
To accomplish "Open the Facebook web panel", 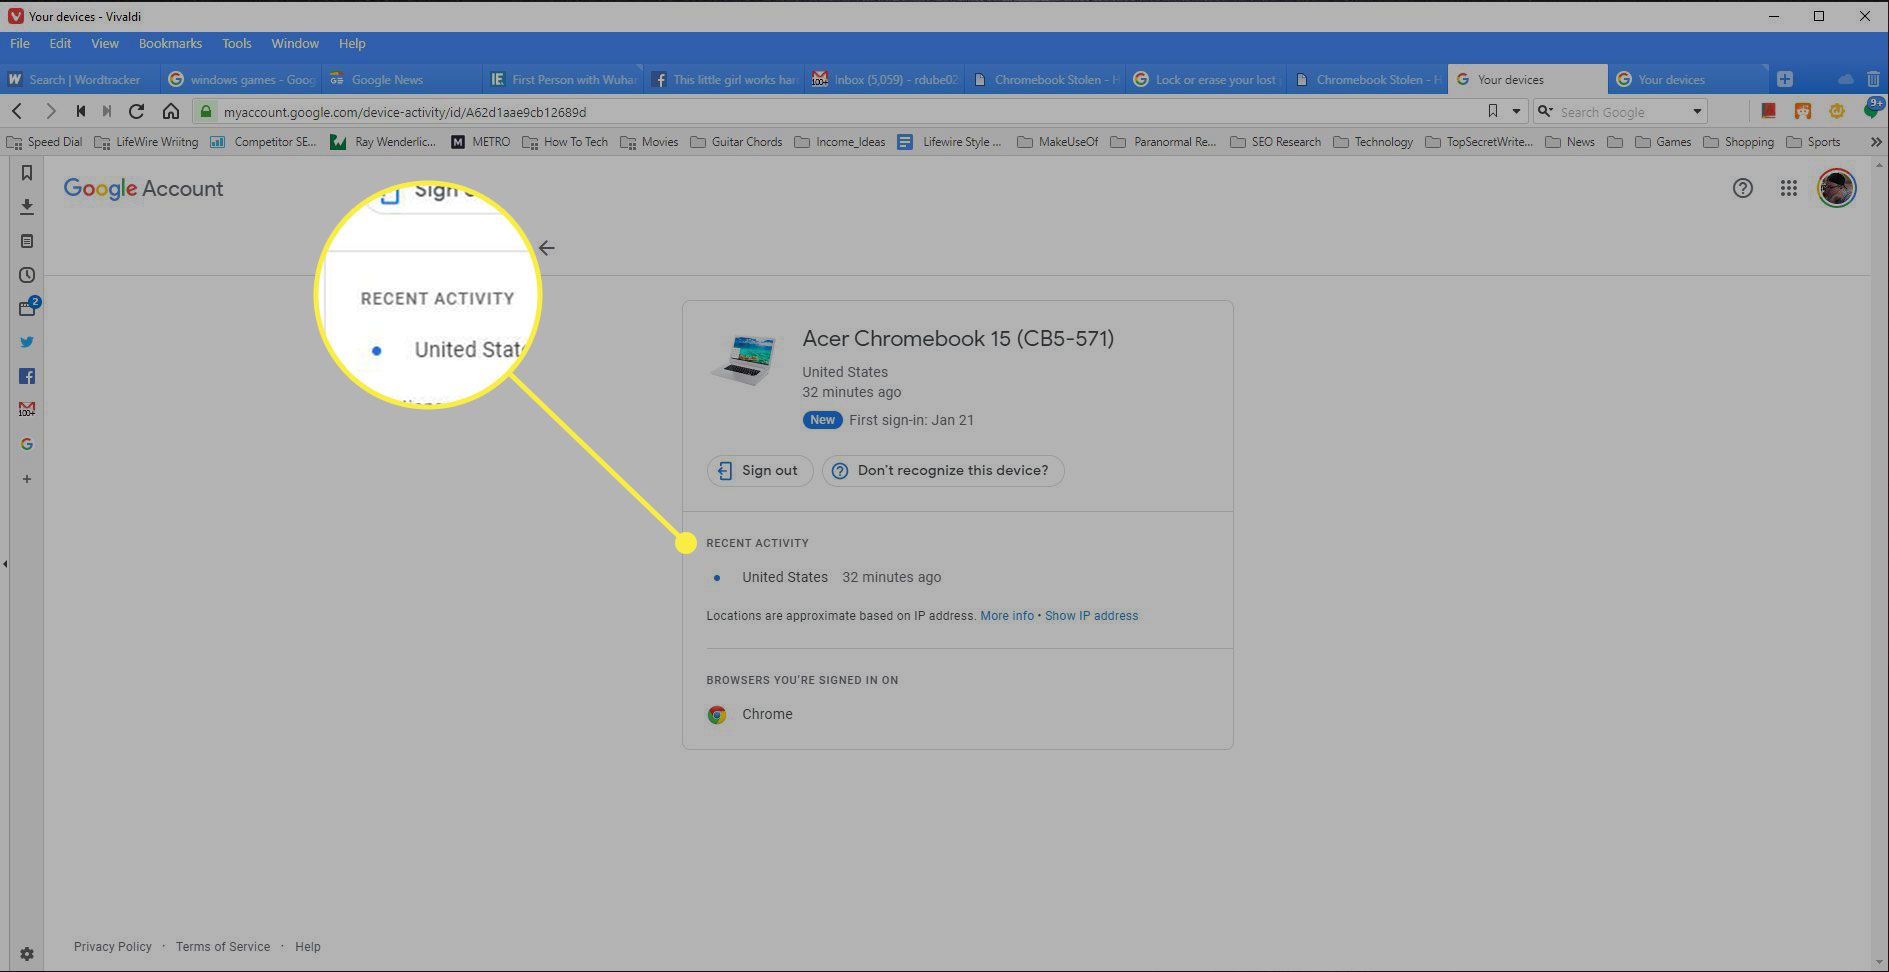I will click(27, 376).
